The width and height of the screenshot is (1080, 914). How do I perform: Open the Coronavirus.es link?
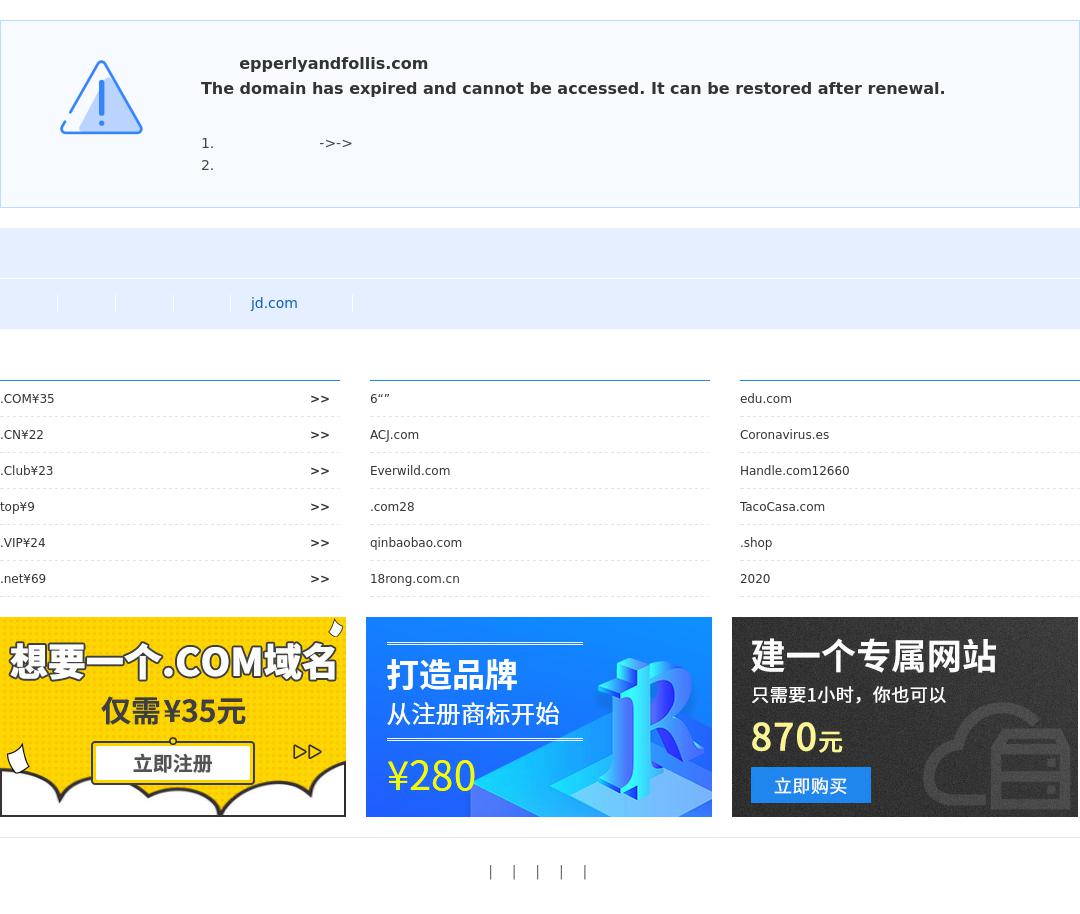pos(785,435)
